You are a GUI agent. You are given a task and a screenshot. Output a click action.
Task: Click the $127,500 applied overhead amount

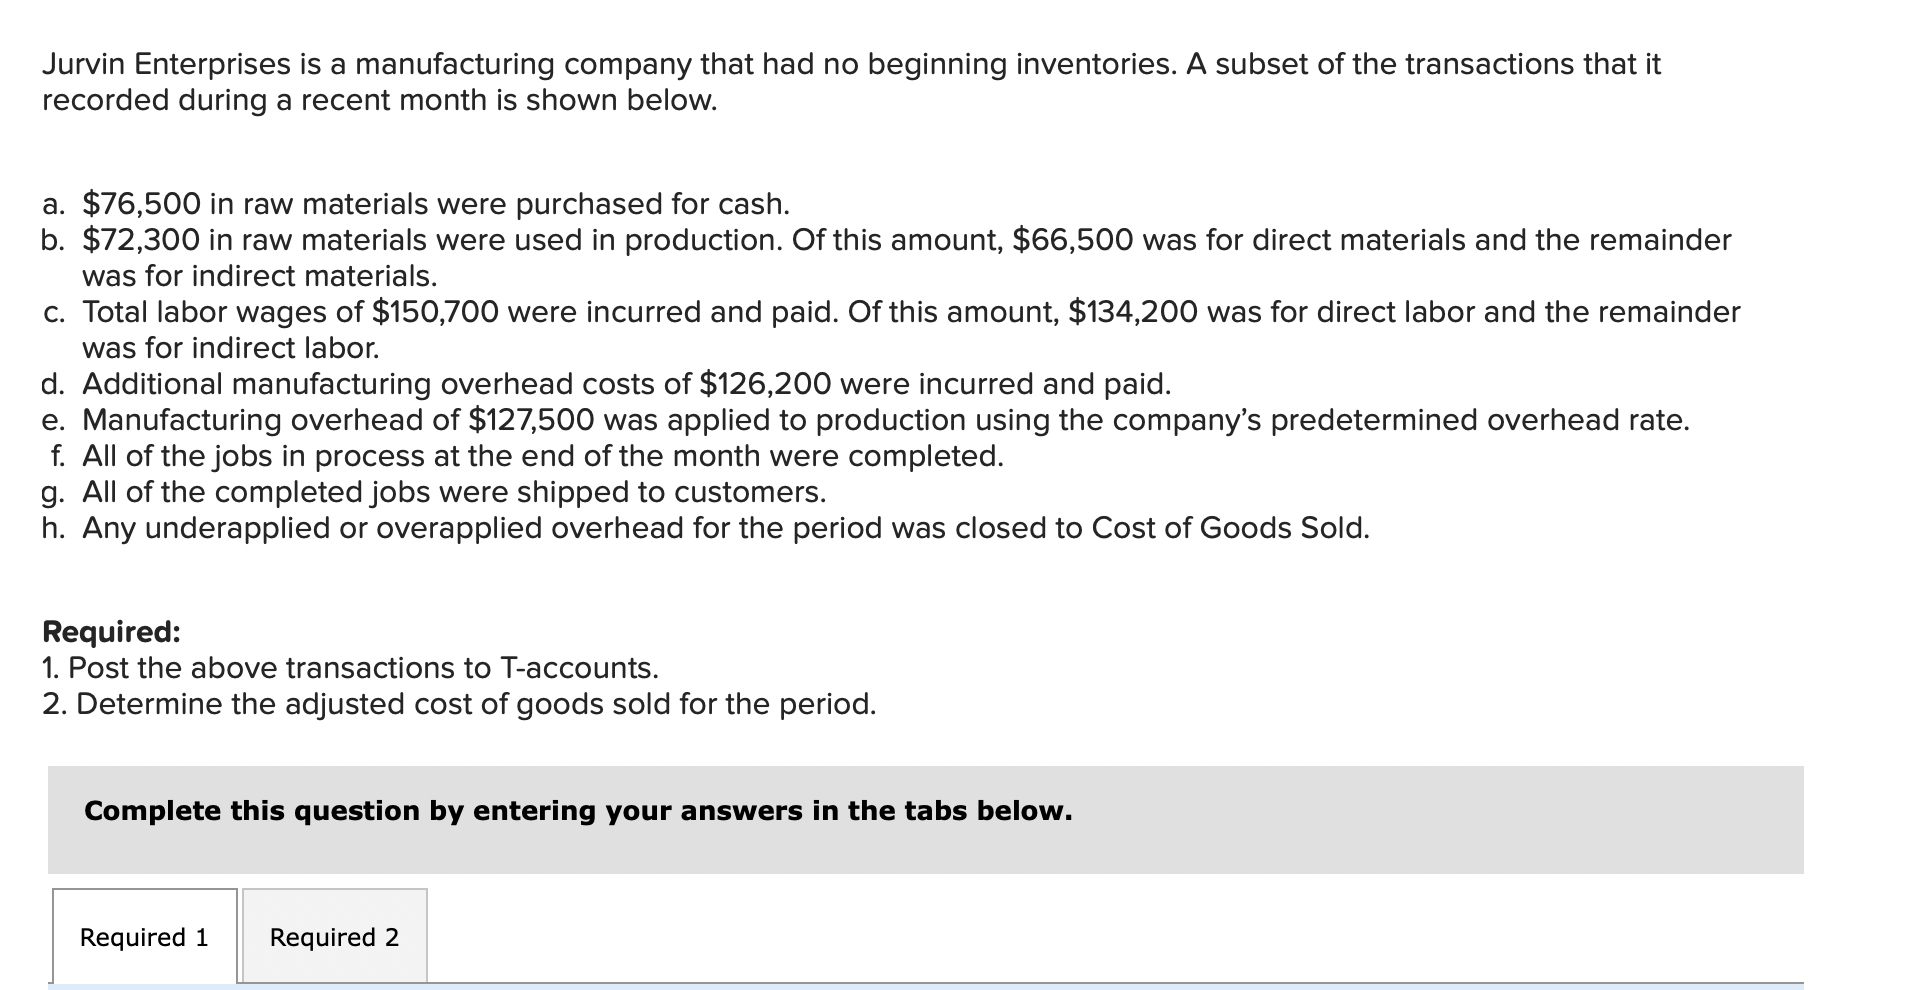click(x=532, y=420)
